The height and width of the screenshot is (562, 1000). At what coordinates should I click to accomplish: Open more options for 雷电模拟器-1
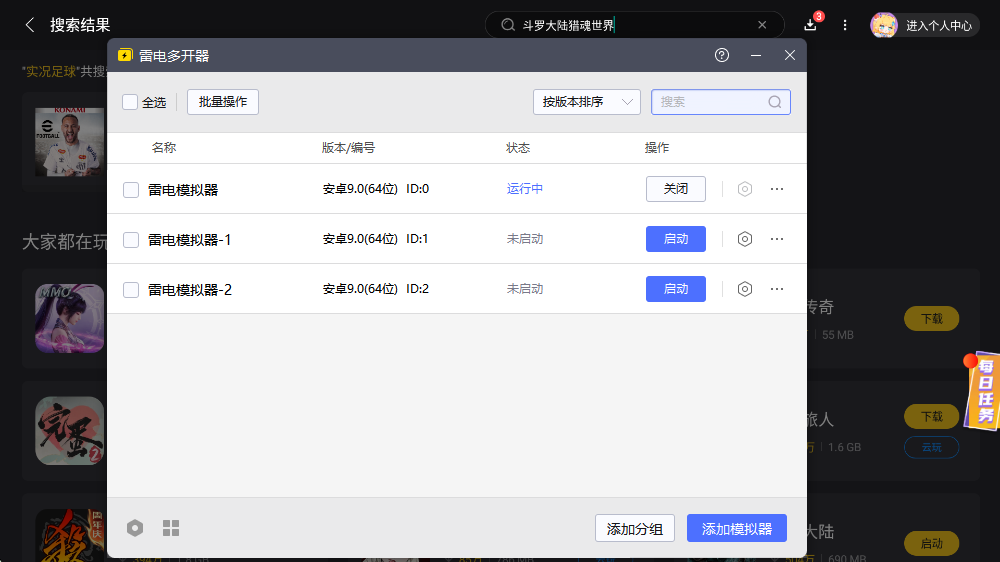tap(777, 239)
